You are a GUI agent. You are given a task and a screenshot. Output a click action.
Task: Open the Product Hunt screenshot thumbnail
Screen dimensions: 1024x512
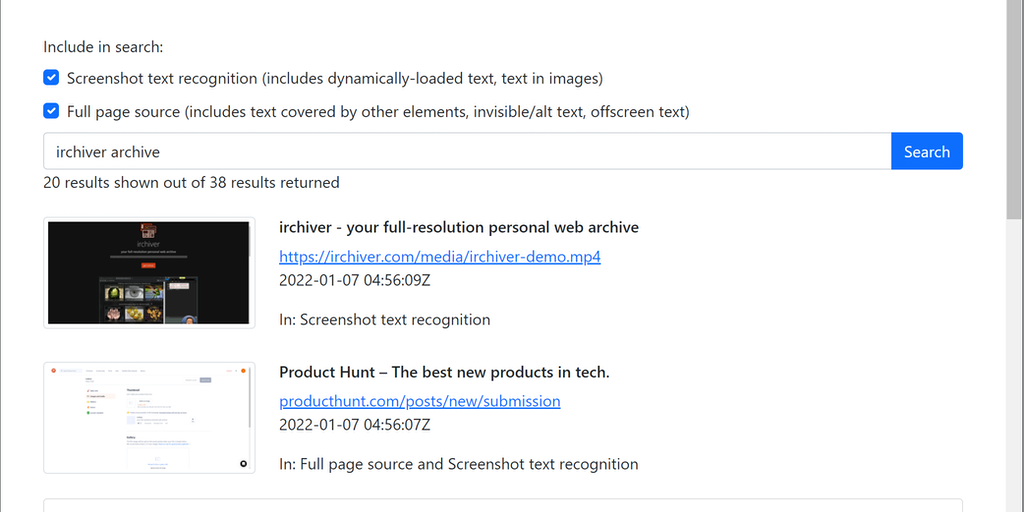149,417
